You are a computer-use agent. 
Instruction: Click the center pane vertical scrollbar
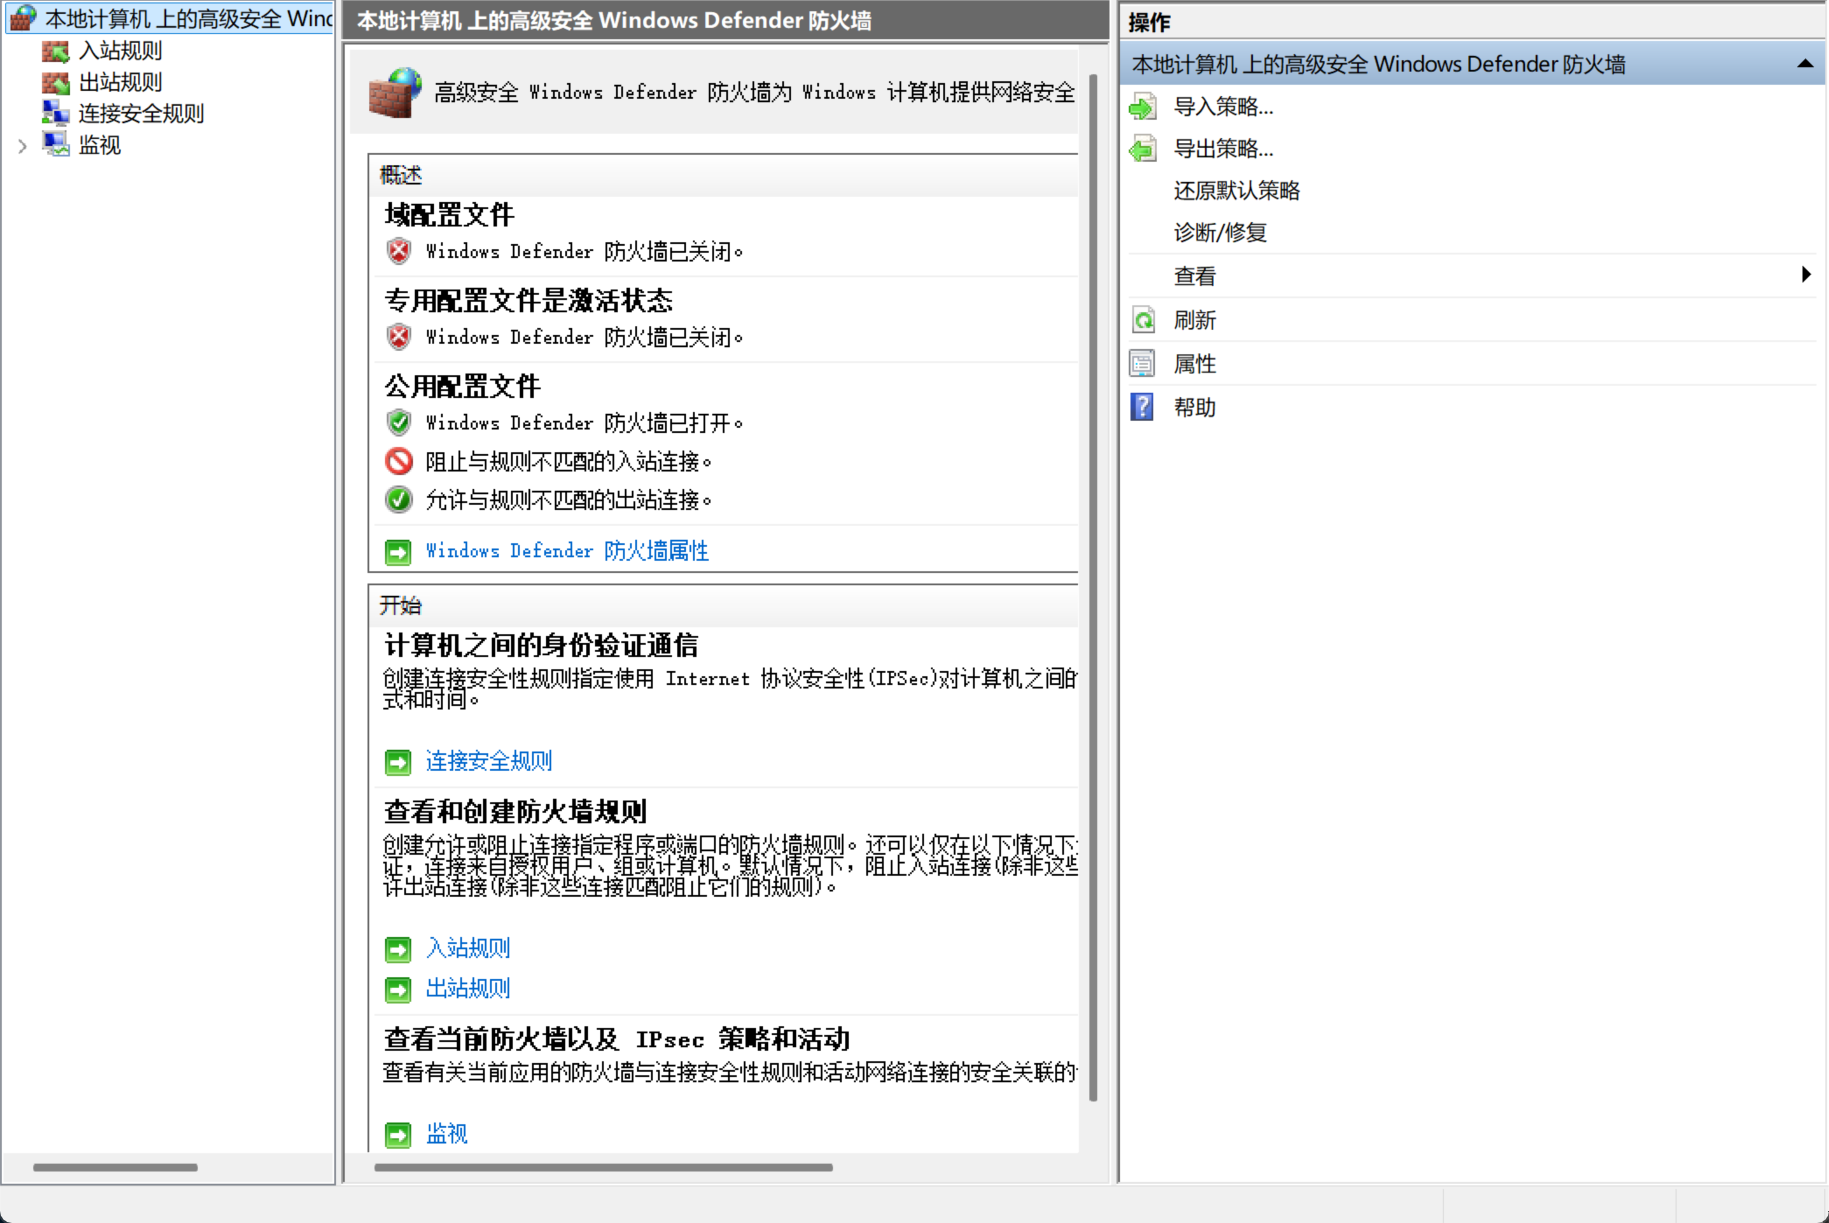point(1093,588)
